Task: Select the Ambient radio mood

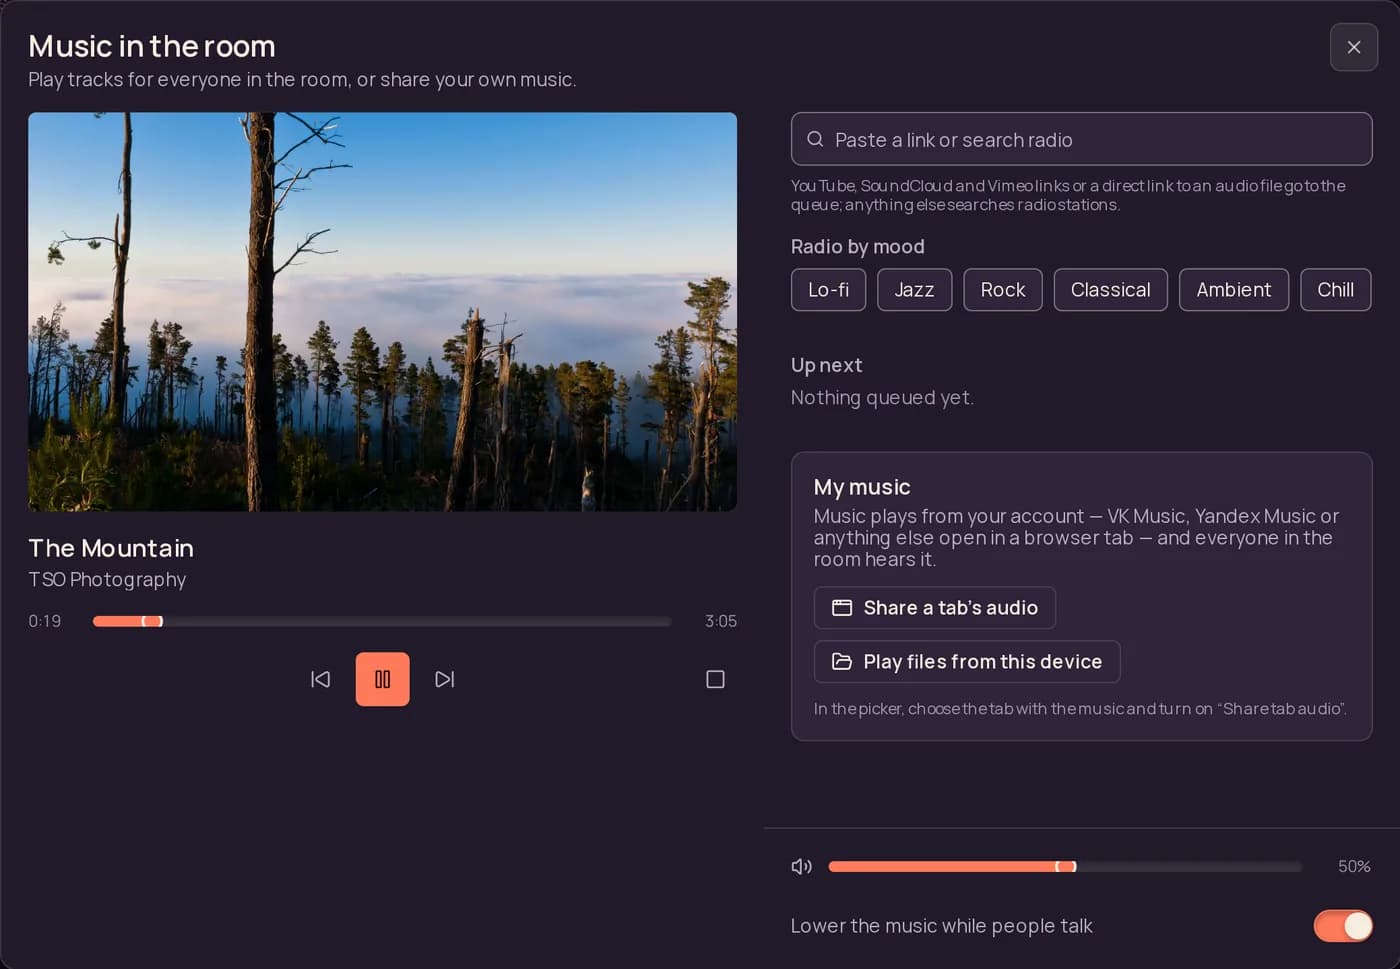Action: coord(1234,290)
